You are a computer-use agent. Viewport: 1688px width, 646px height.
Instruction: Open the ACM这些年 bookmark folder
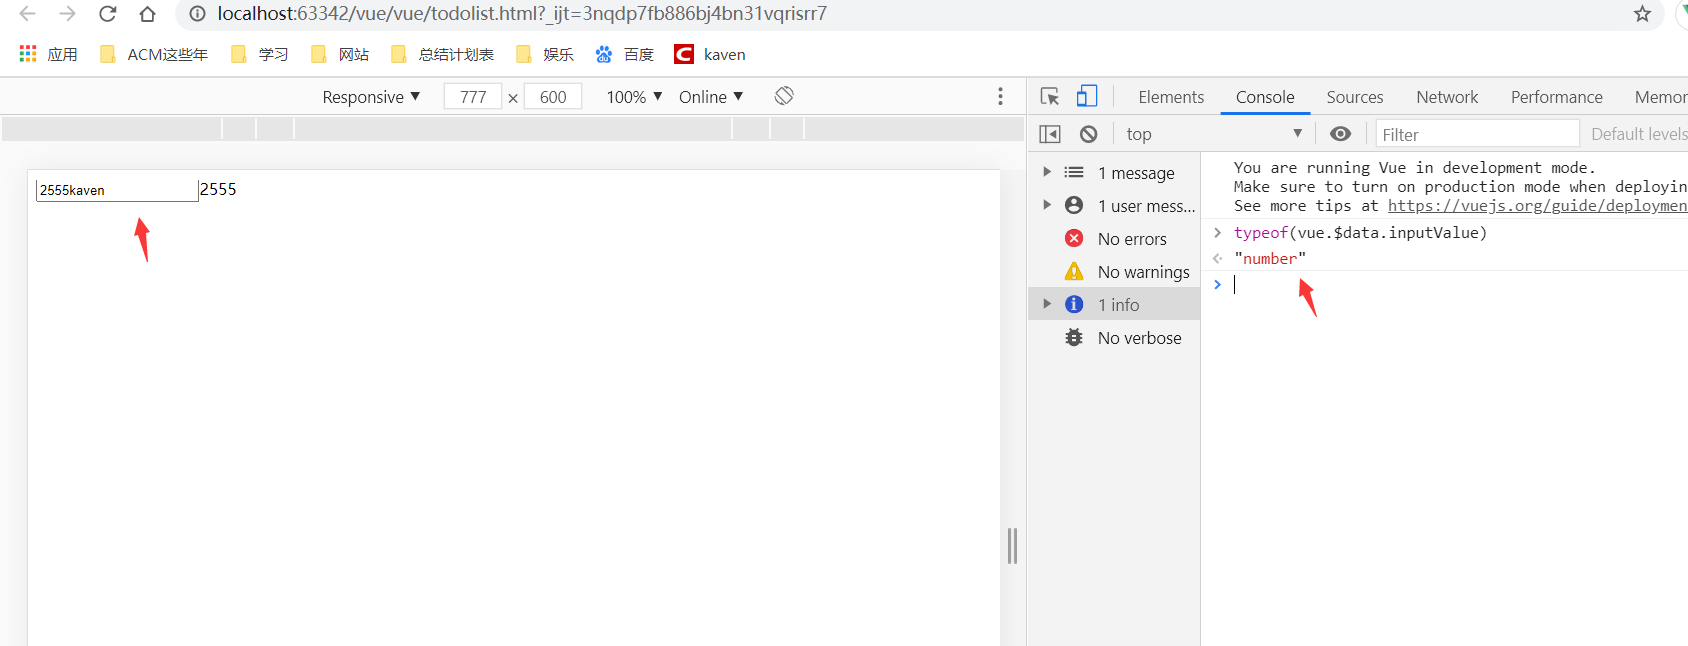point(154,54)
